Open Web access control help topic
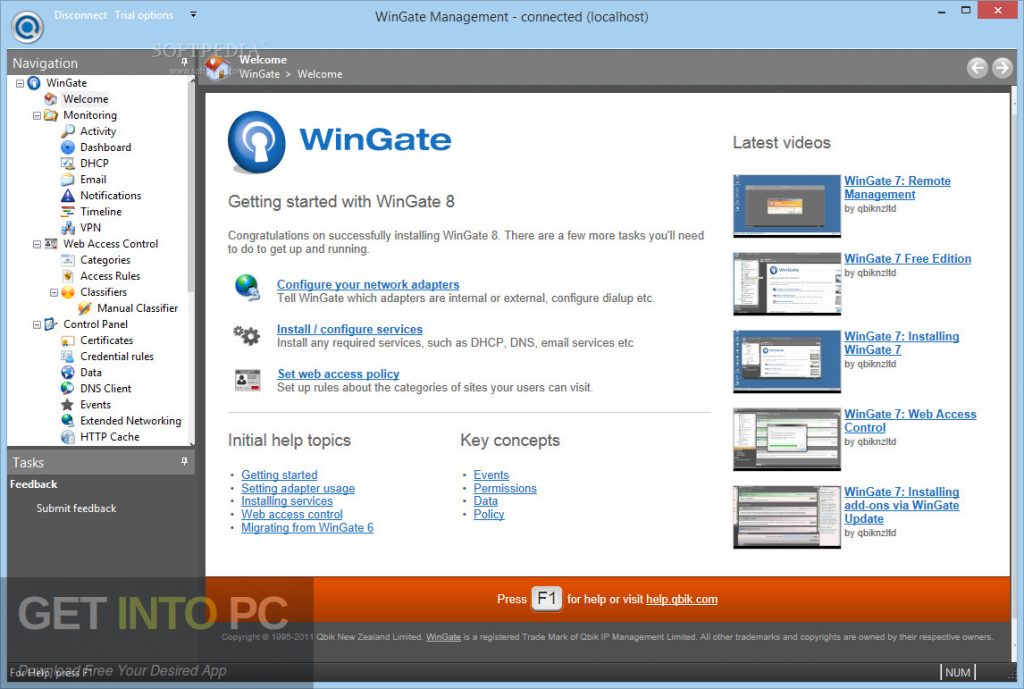The width and height of the screenshot is (1024, 689). click(x=291, y=515)
